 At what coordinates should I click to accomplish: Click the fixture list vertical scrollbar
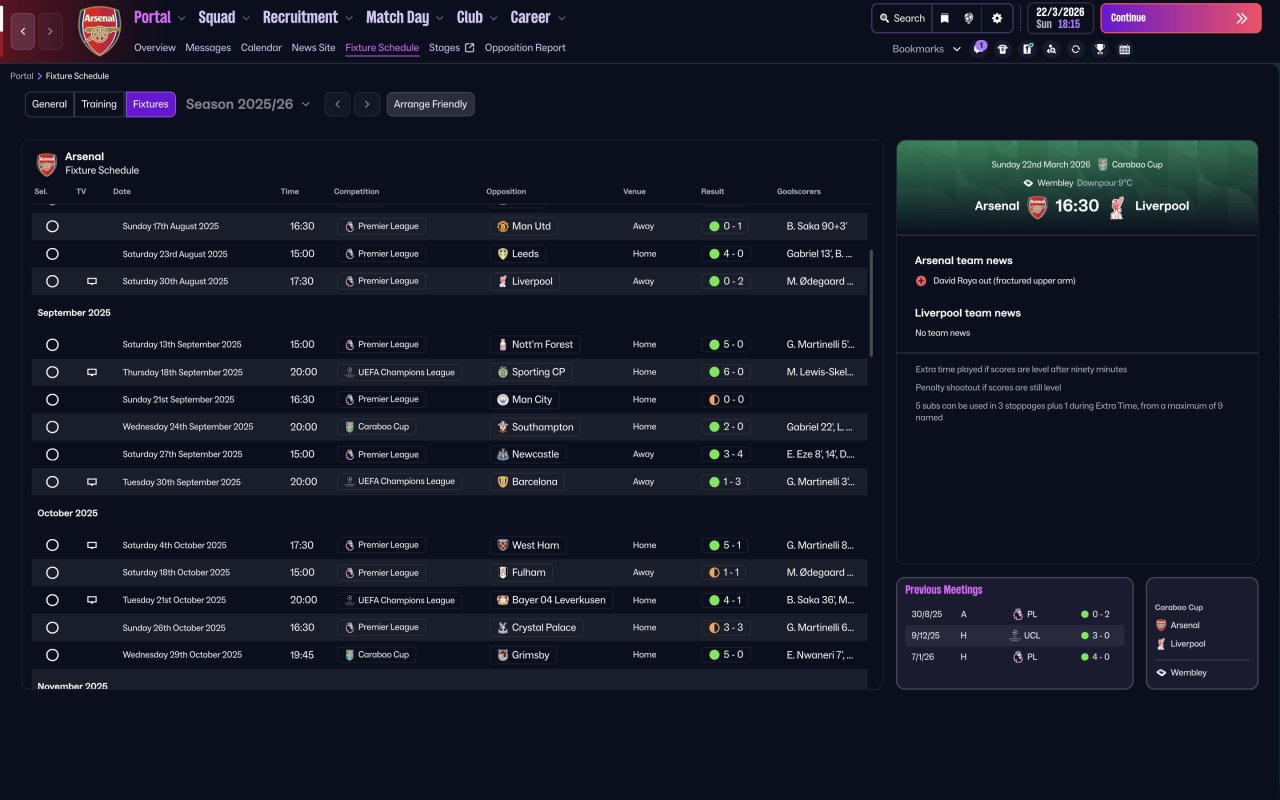872,303
